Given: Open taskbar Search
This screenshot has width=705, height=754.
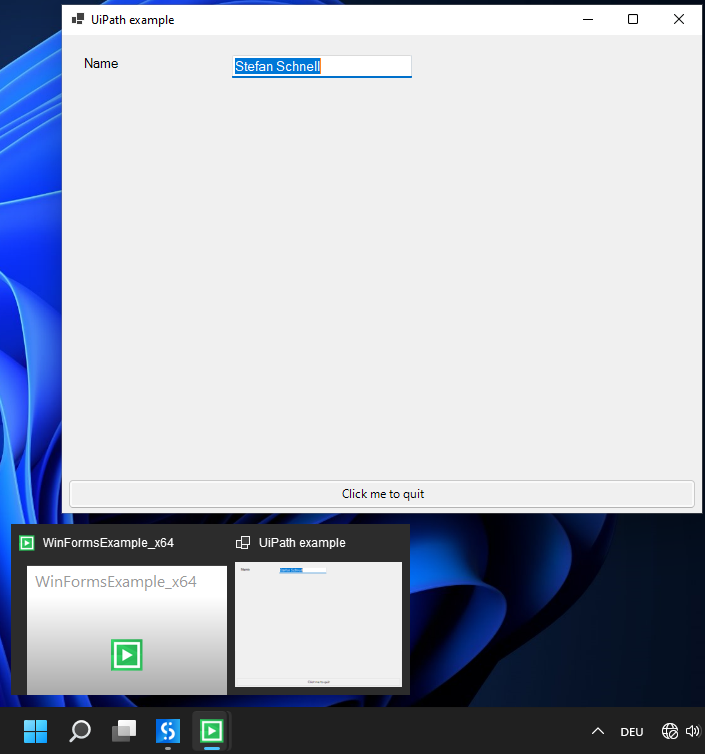Looking at the screenshot, I should [x=80, y=731].
